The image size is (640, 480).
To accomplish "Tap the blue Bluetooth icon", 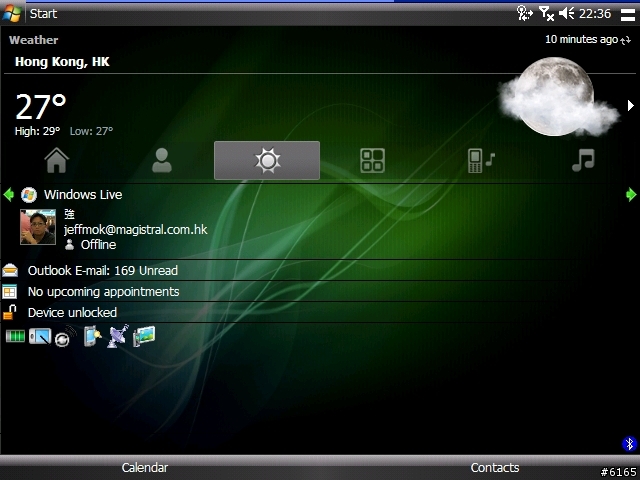I will [x=629, y=444].
